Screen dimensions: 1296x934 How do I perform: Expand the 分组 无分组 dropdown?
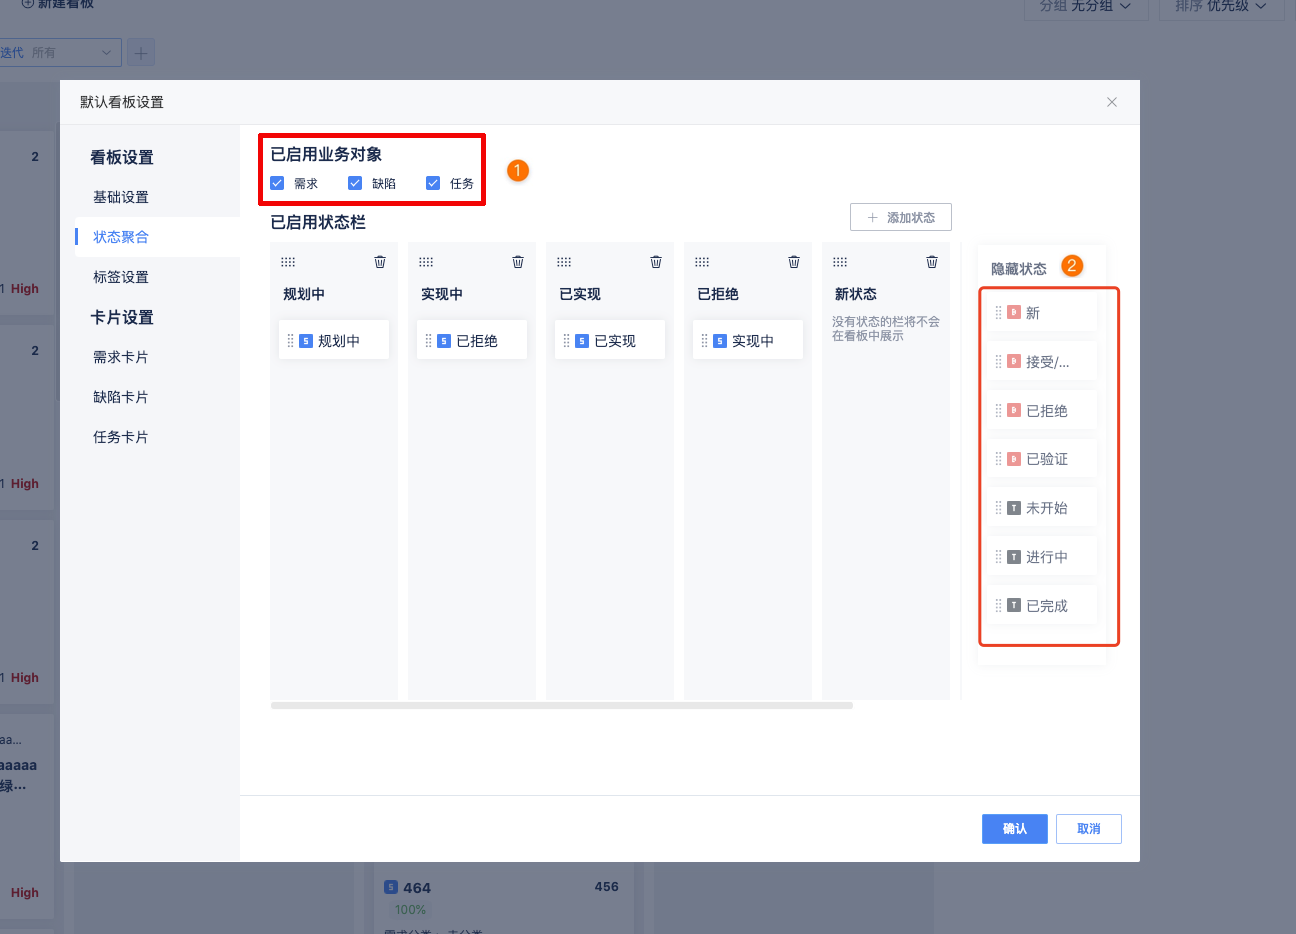(1085, 7)
